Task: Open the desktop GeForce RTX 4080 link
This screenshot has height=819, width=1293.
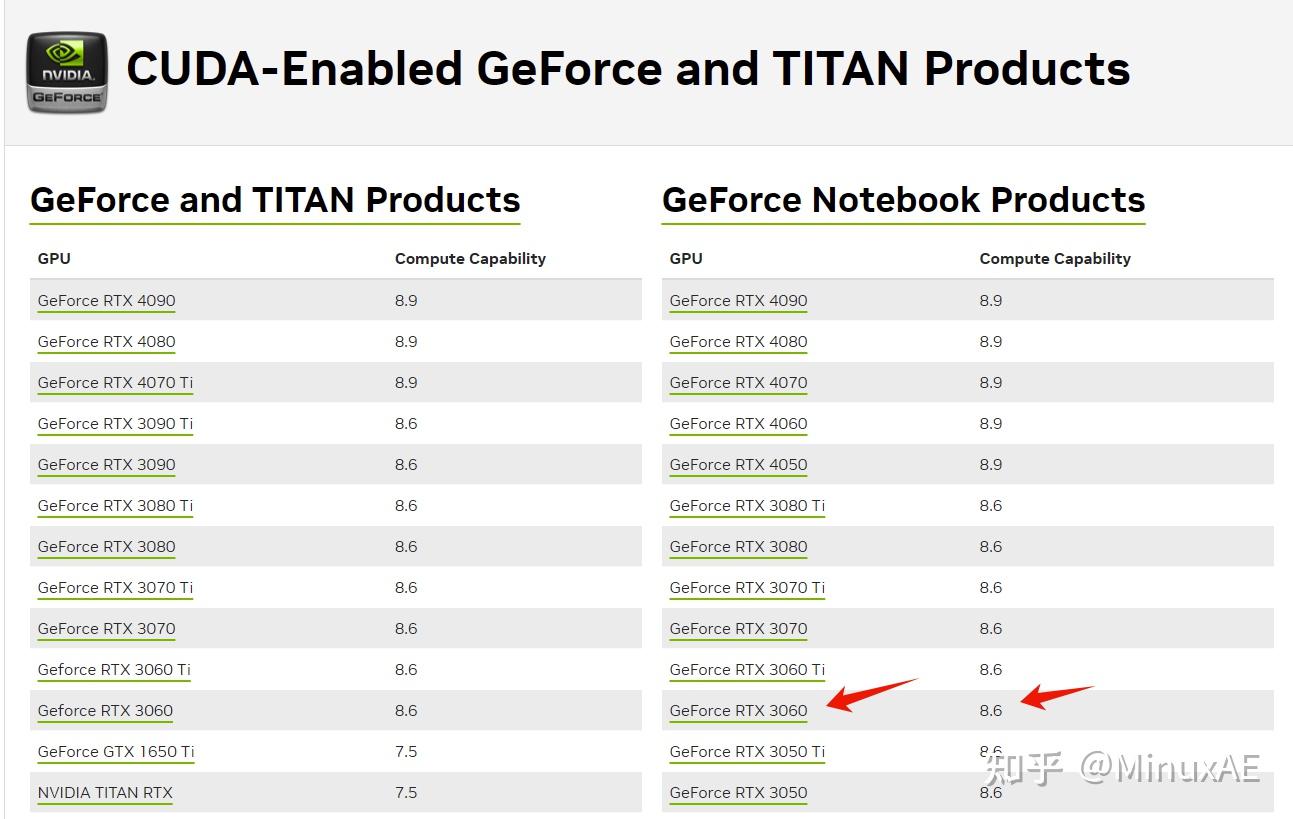Action: [x=106, y=341]
